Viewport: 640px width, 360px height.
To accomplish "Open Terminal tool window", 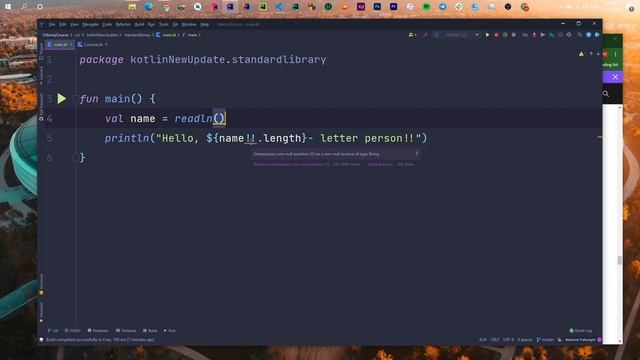I will (x=126, y=331).
